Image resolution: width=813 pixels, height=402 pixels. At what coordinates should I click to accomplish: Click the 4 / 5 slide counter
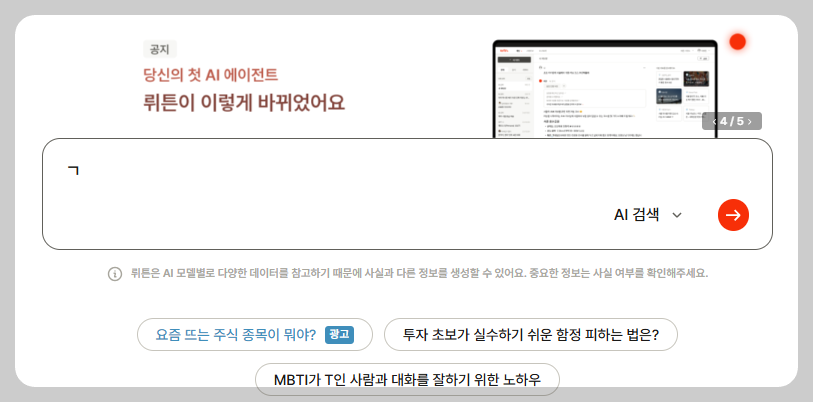732,121
